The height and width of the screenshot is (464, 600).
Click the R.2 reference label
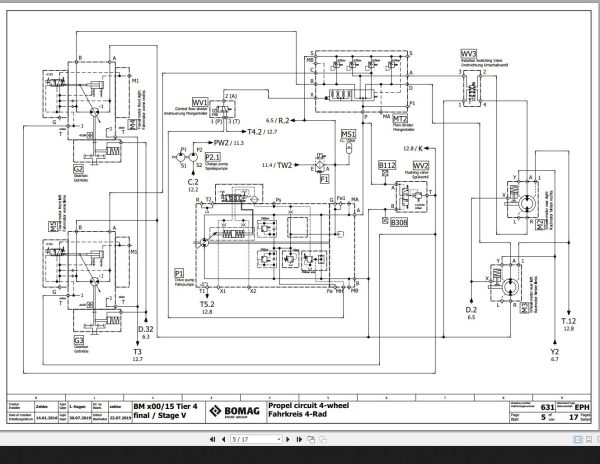click(284, 120)
